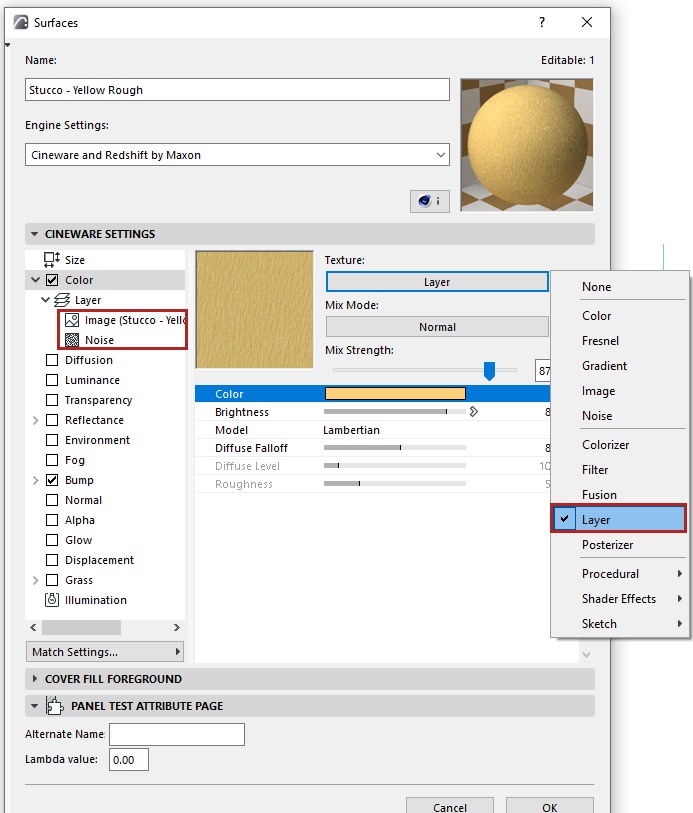Viewport: 693px width, 813px height.
Task: Choose Posterizer from the texture menu
Action: click(x=619, y=544)
